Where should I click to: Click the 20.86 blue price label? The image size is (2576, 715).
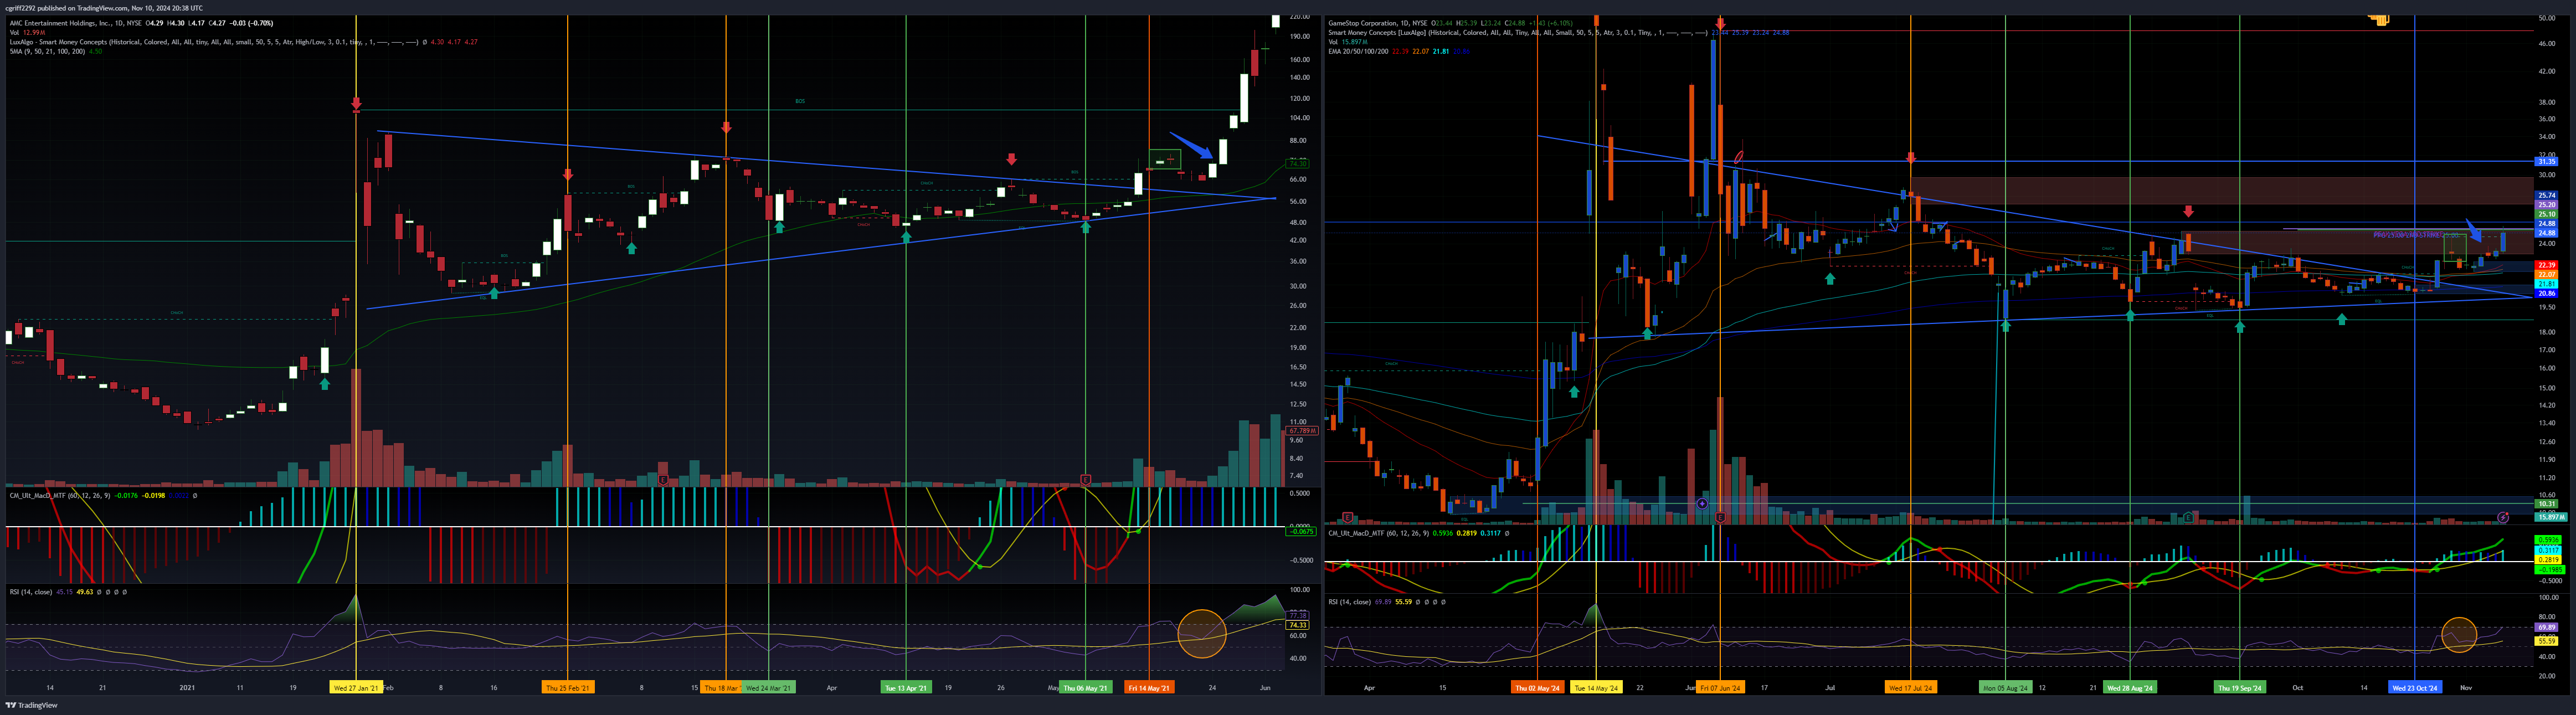click(x=2546, y=293)
